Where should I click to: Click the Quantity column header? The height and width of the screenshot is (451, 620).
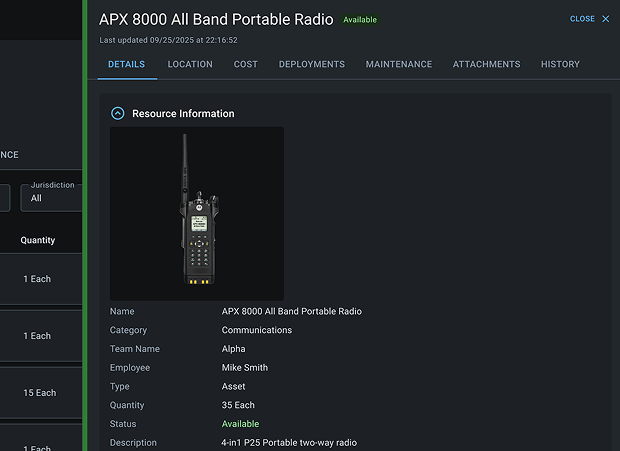click(x=38, y=240)
